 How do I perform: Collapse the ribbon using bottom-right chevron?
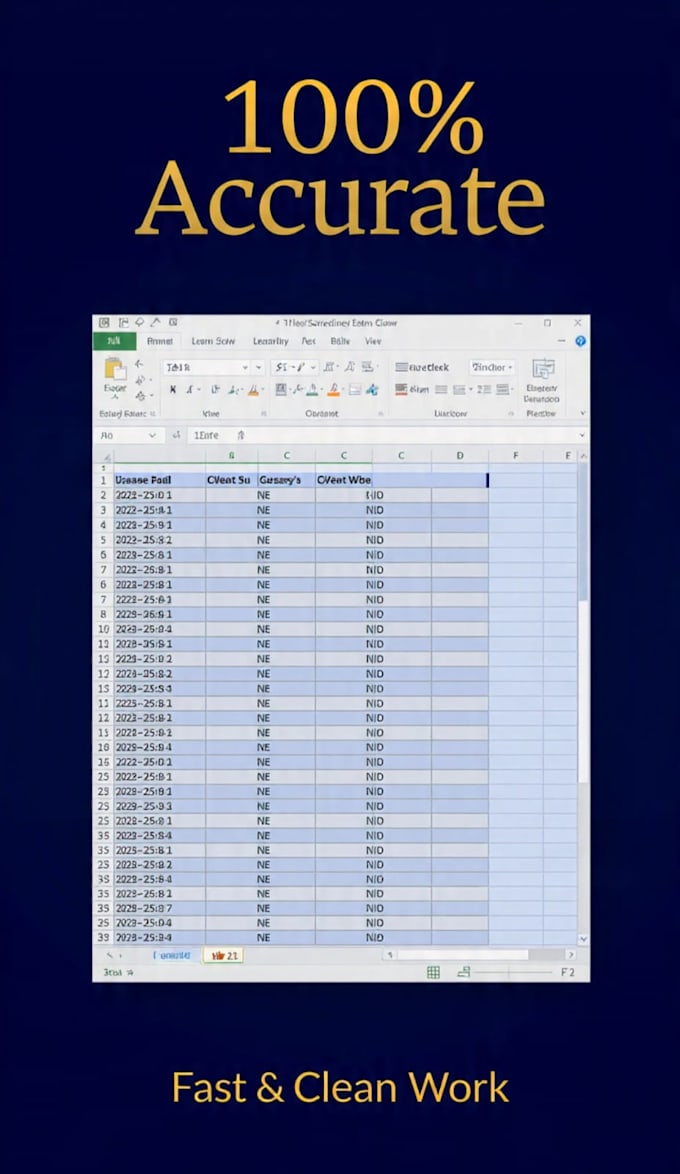(582, 413)
